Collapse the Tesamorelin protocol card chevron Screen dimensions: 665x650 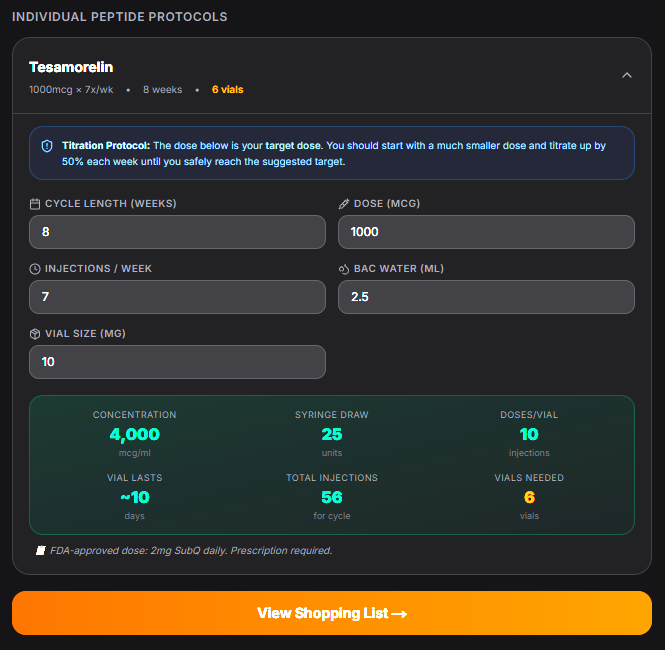click(626, 75)
